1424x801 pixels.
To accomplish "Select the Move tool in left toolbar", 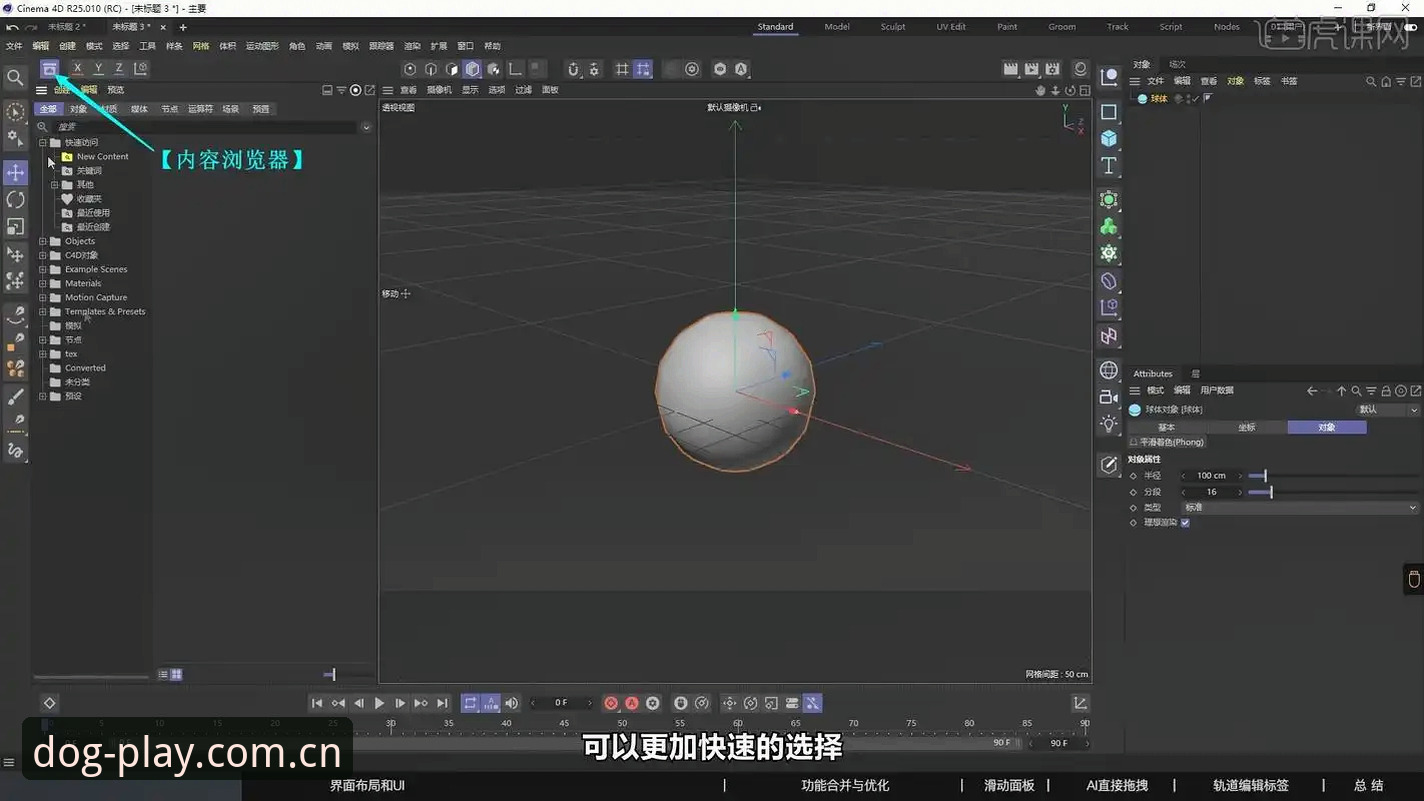I will click(16, 173).
